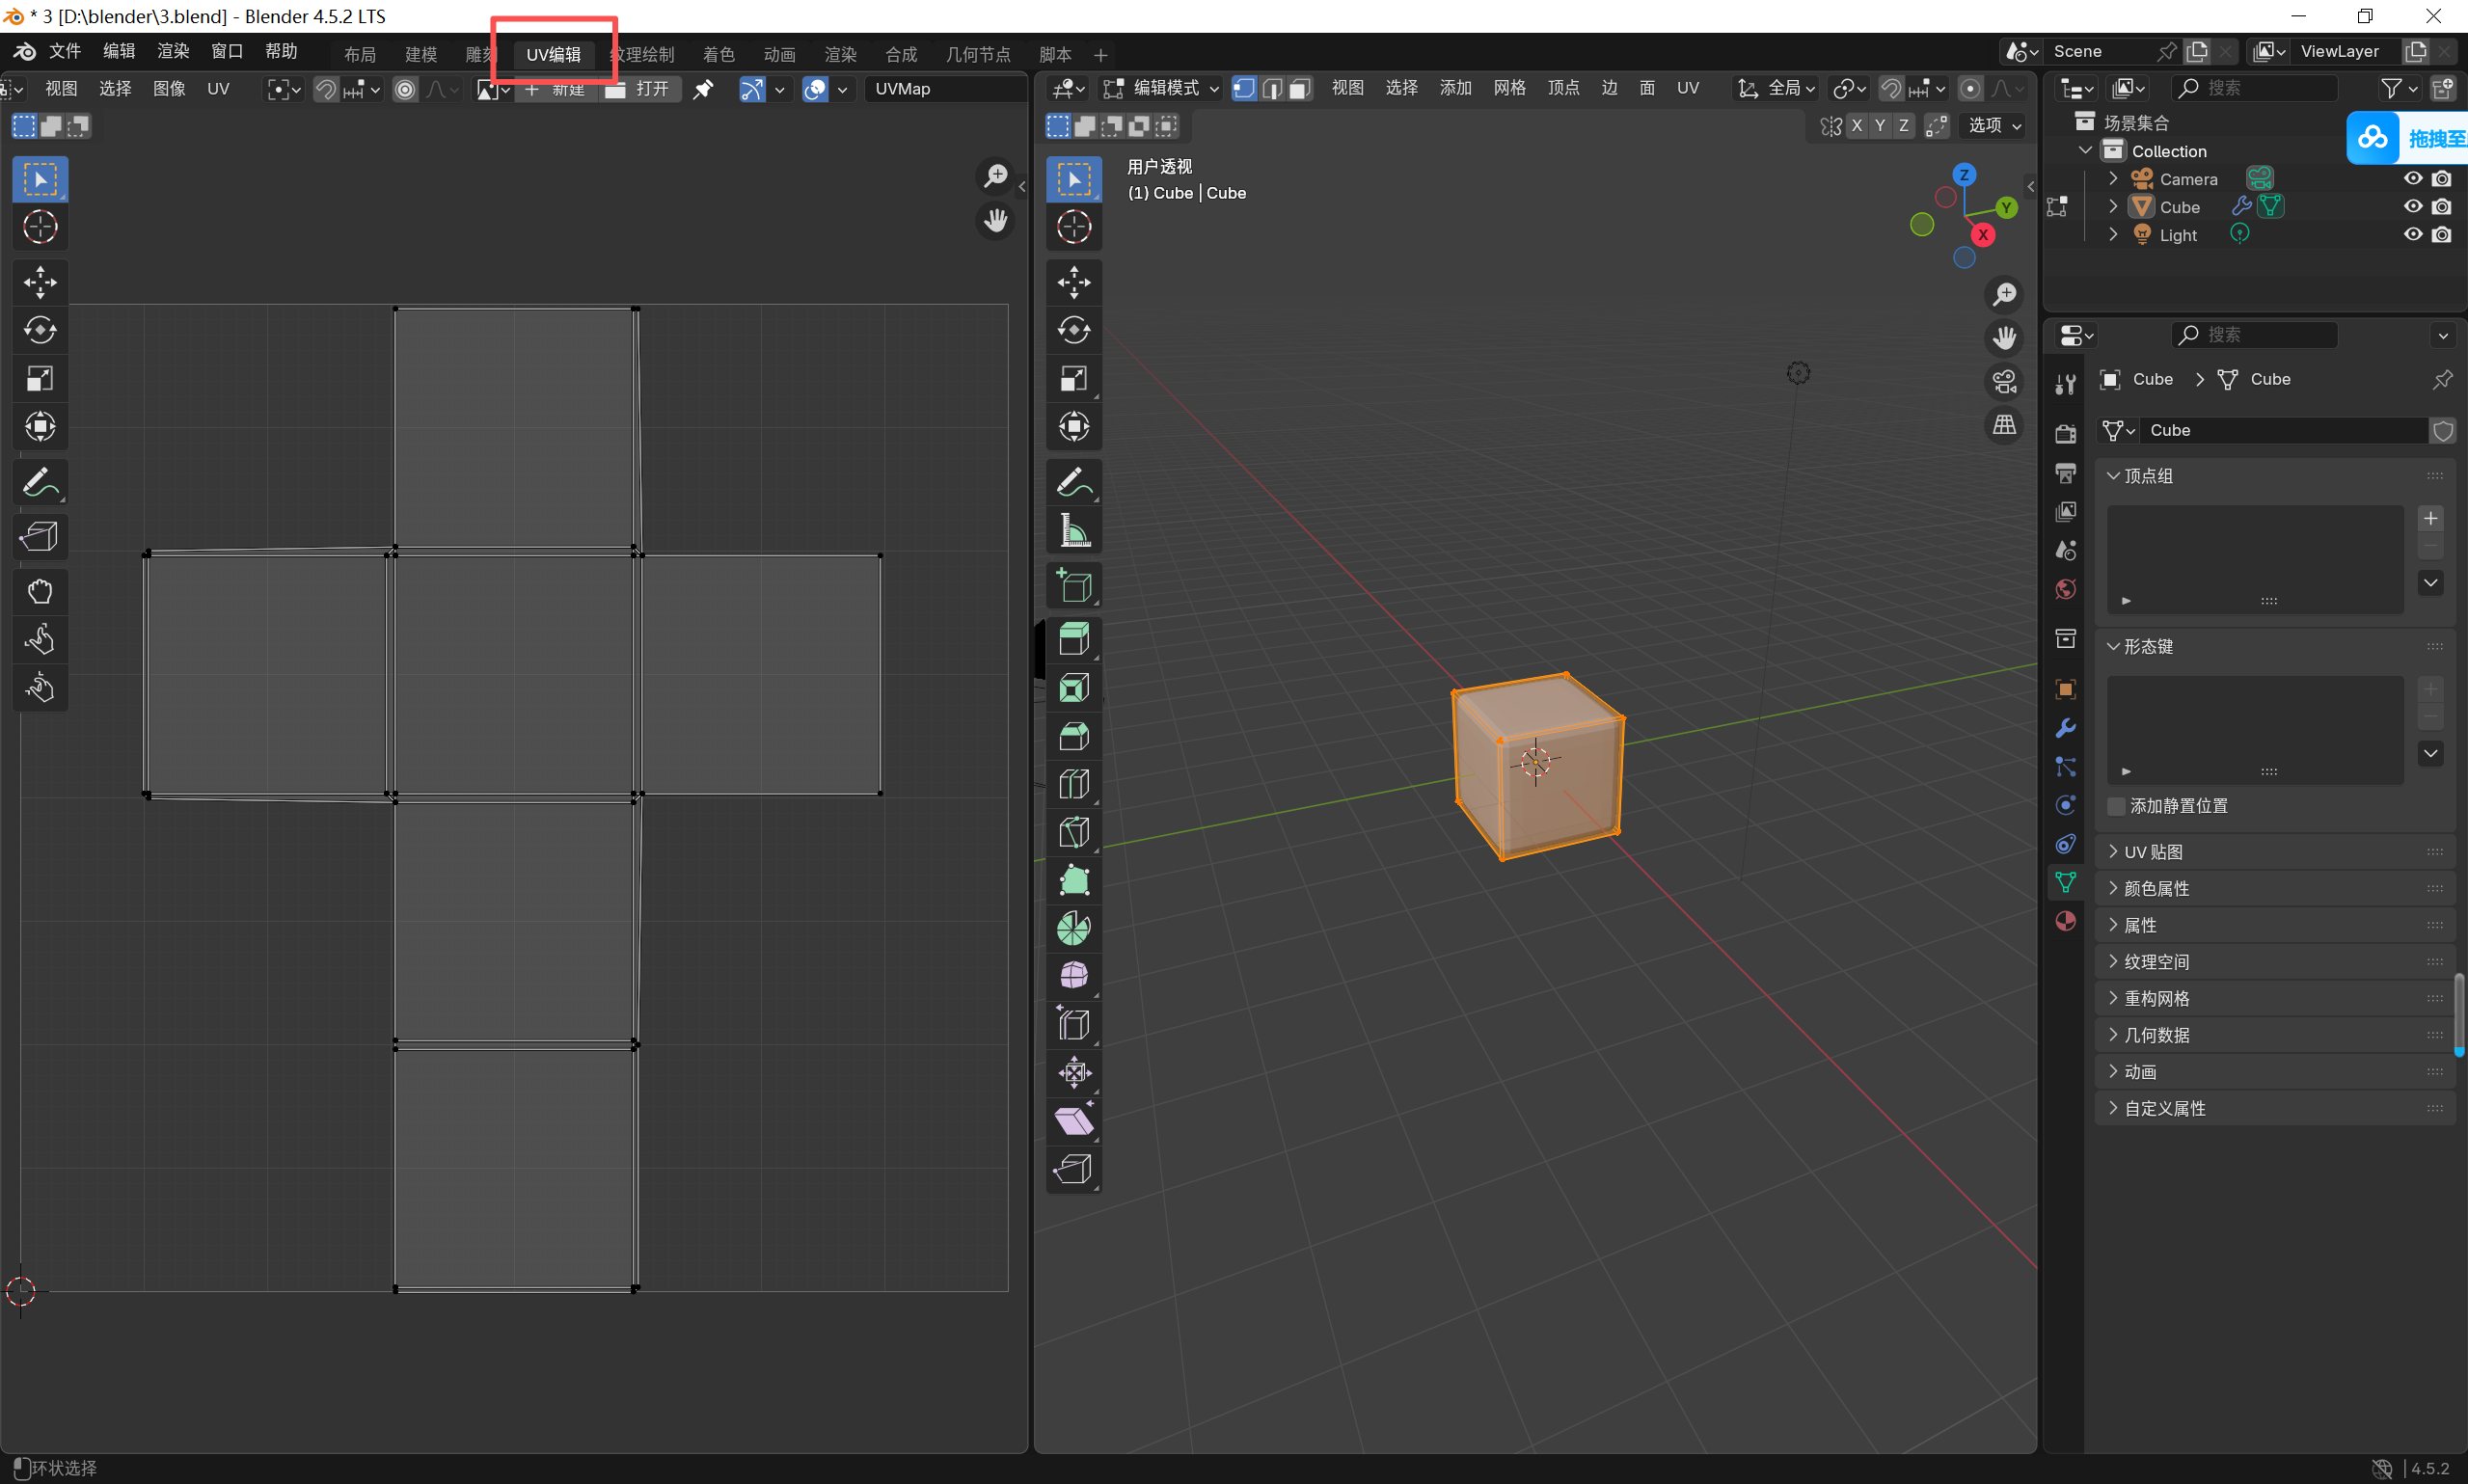Select the Rip Region tool in UV editor
This screenshot has height=1484, width=2468.
coord(40,537)
